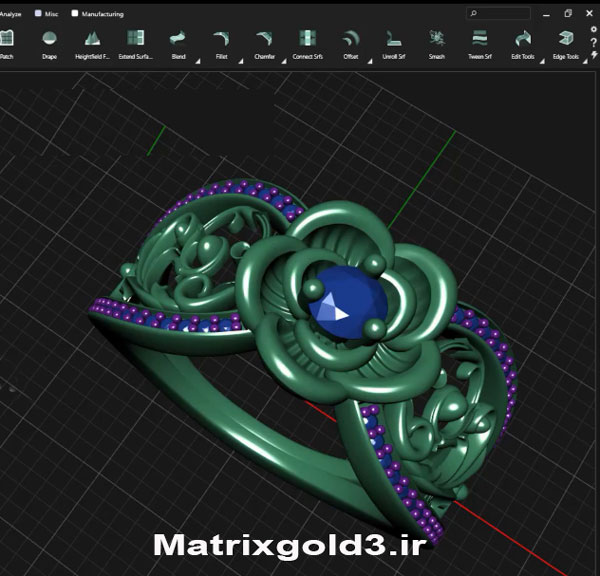Select the blue center gemstone
Viewport: 600px width, 576px height.
coord(347,302)
